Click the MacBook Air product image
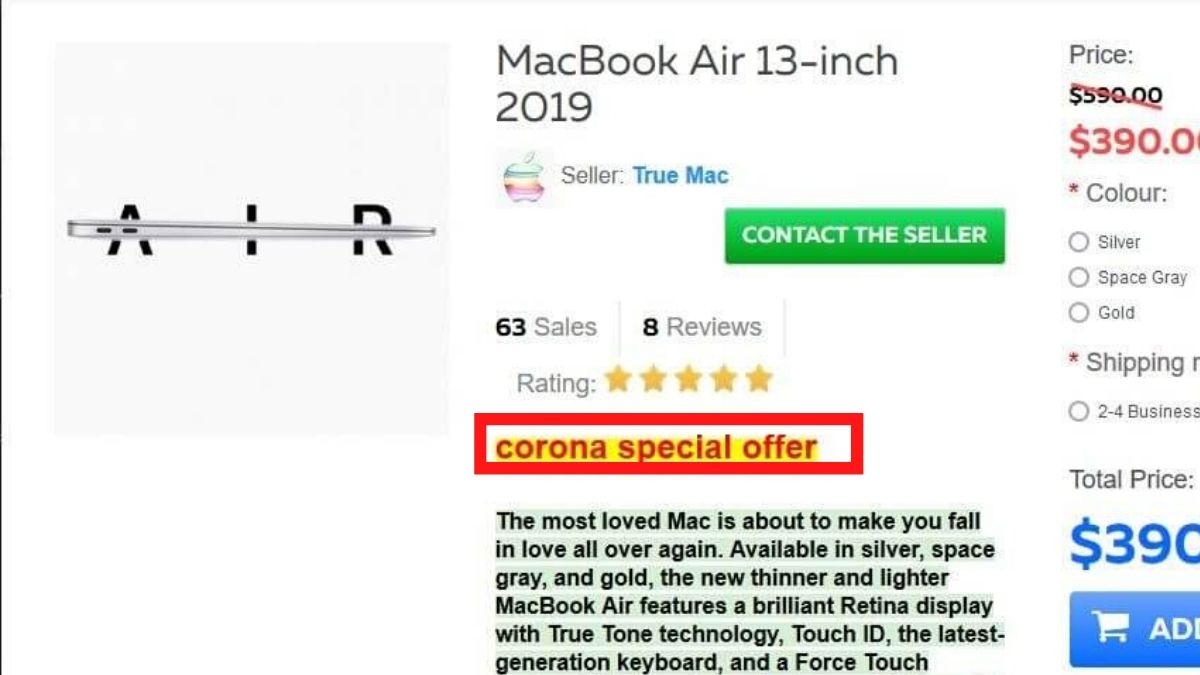Image resolution: width=1200 pixels, height=675 pixels. (250, 230)
